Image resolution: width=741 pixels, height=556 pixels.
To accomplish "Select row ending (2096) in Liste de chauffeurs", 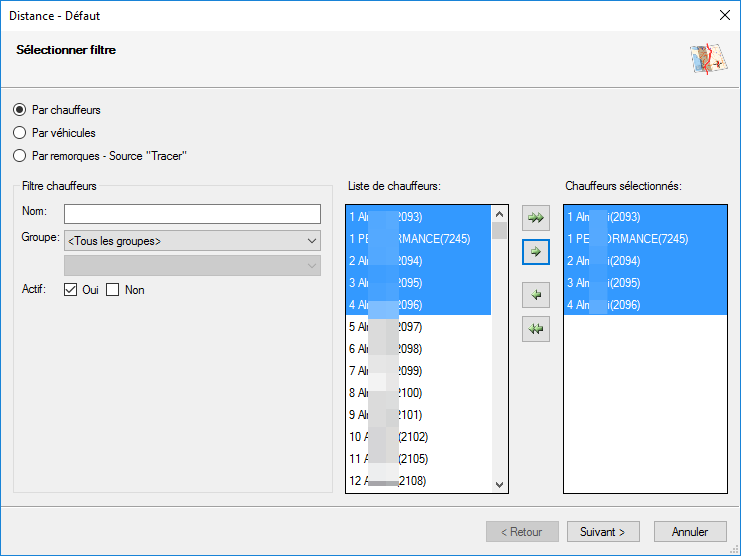I will click(x=419, y=305).
